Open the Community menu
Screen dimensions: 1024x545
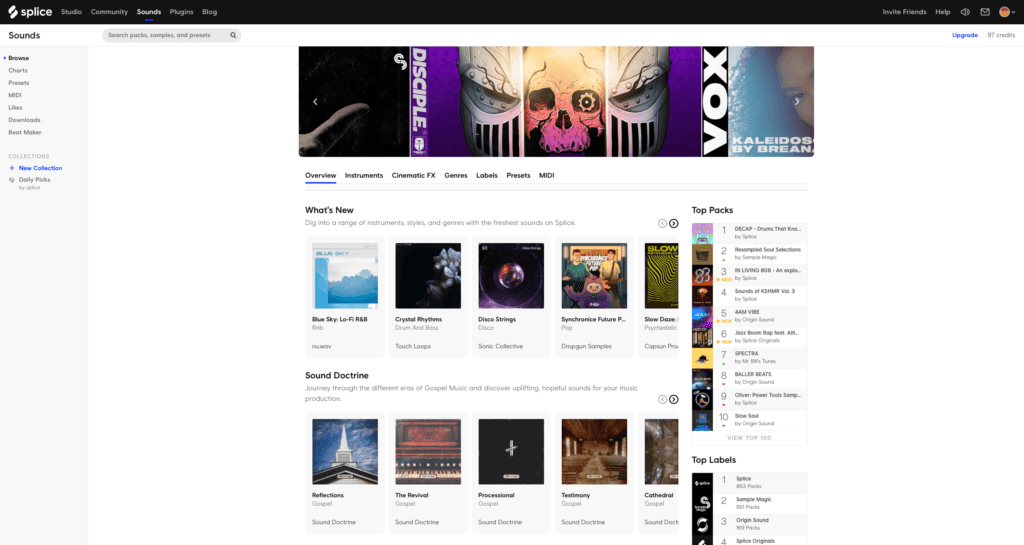[109, 12]
